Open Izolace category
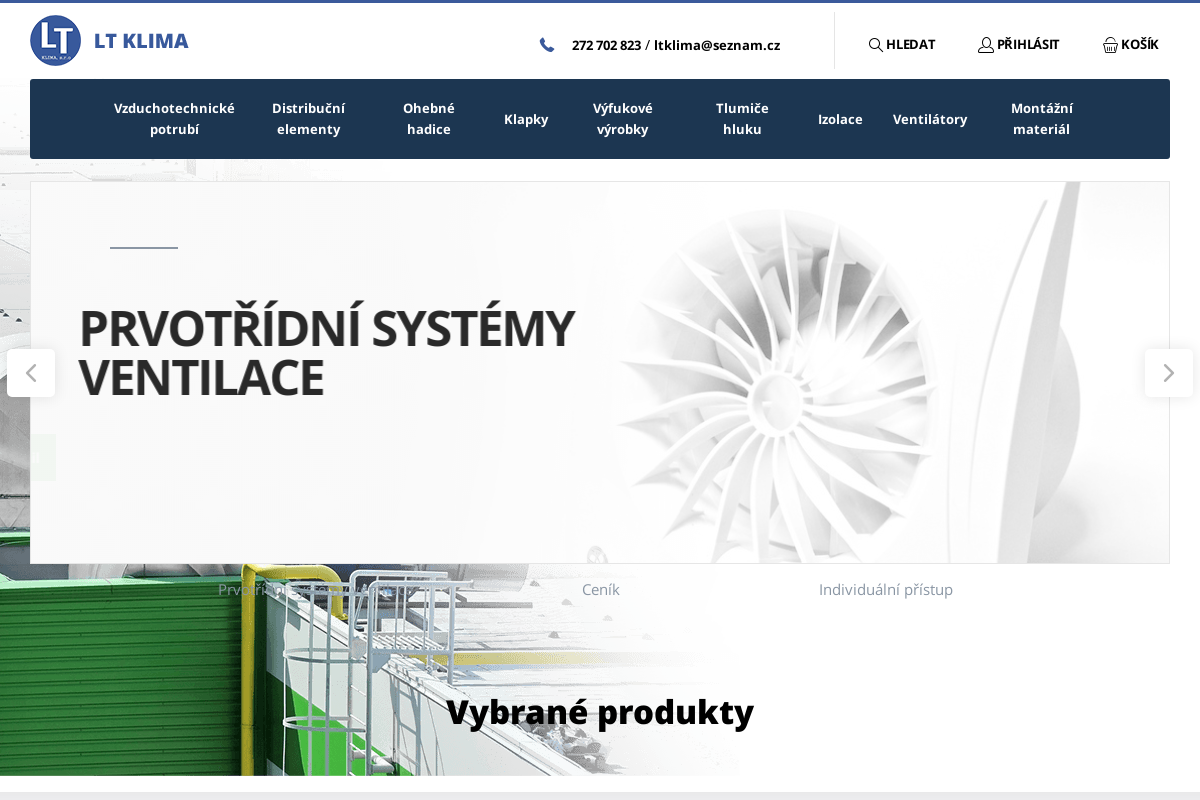Image resolution: width=1200 pixels, height=800 pixels. point(840,119)
